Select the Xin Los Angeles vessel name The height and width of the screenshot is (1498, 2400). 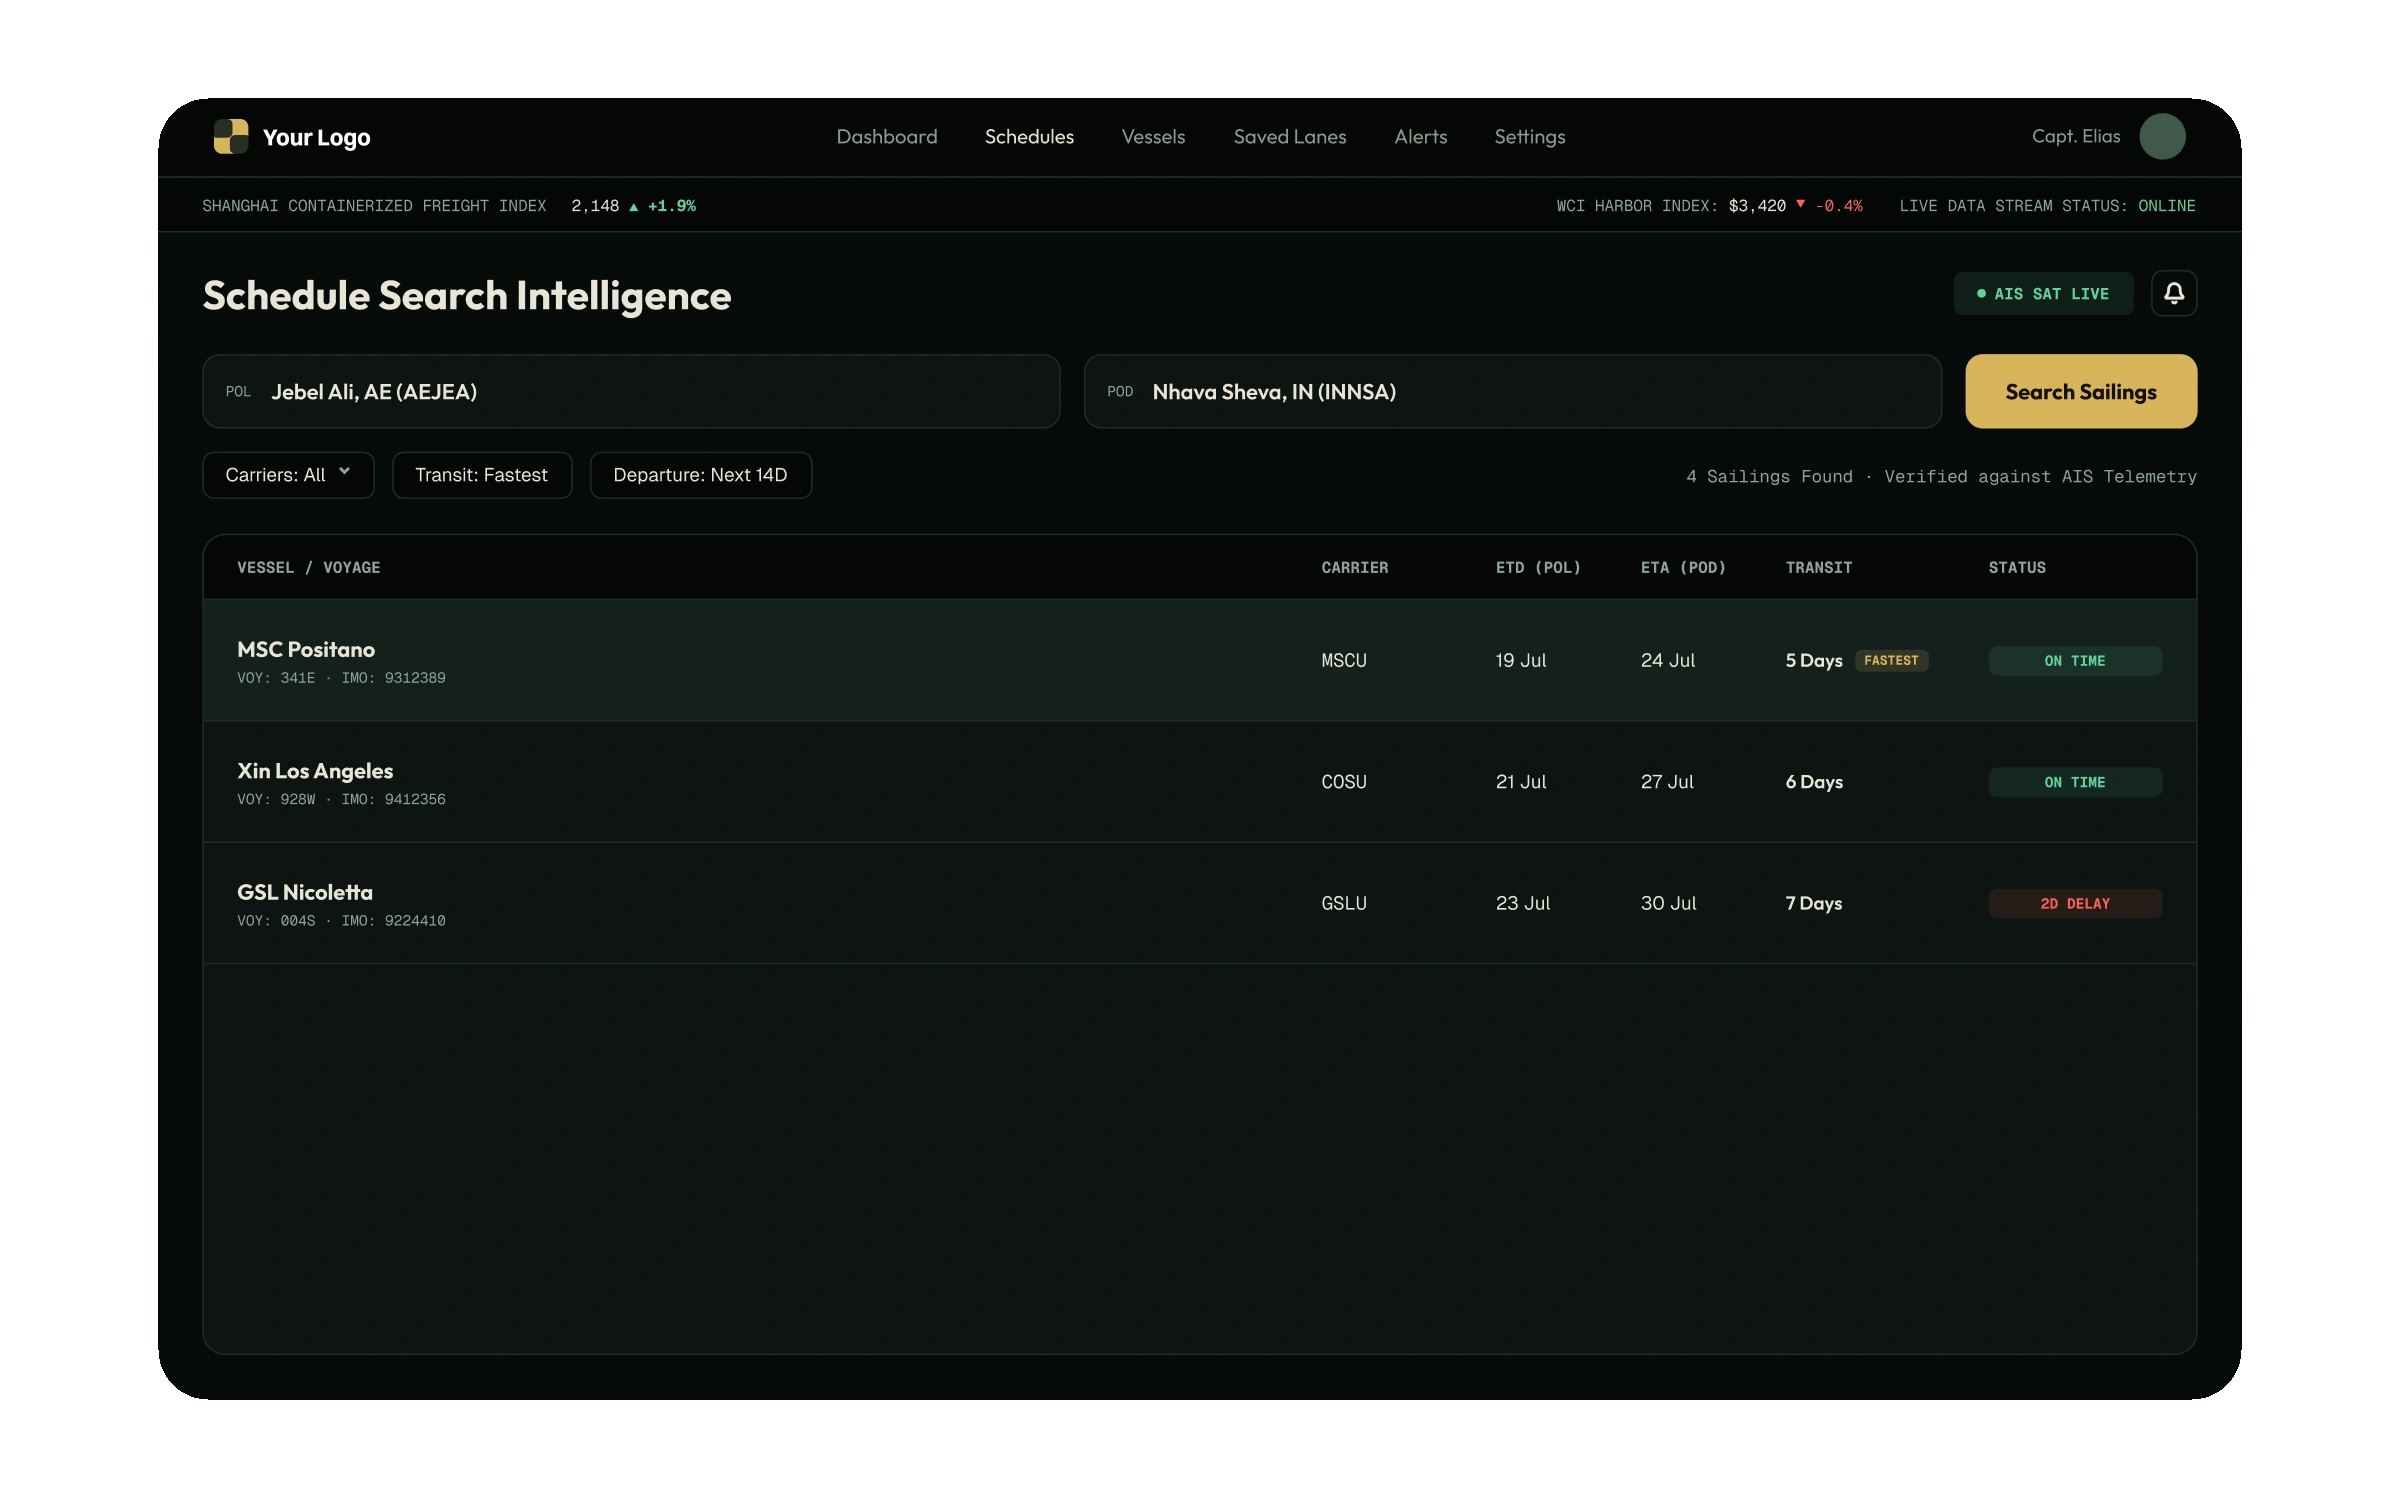coord(315,771)
